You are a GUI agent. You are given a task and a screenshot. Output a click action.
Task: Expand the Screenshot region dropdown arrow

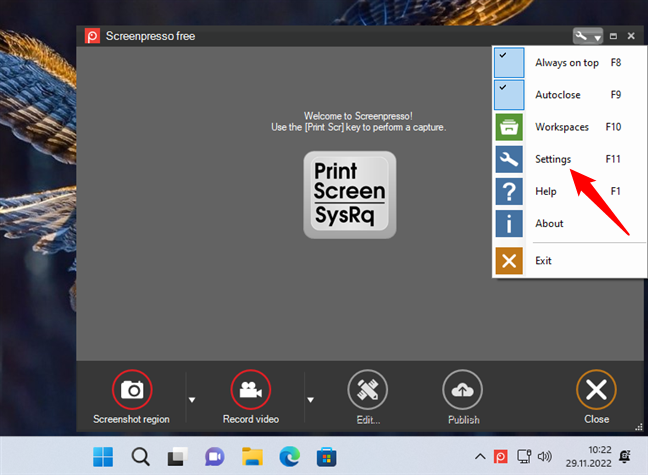[192, 400]
